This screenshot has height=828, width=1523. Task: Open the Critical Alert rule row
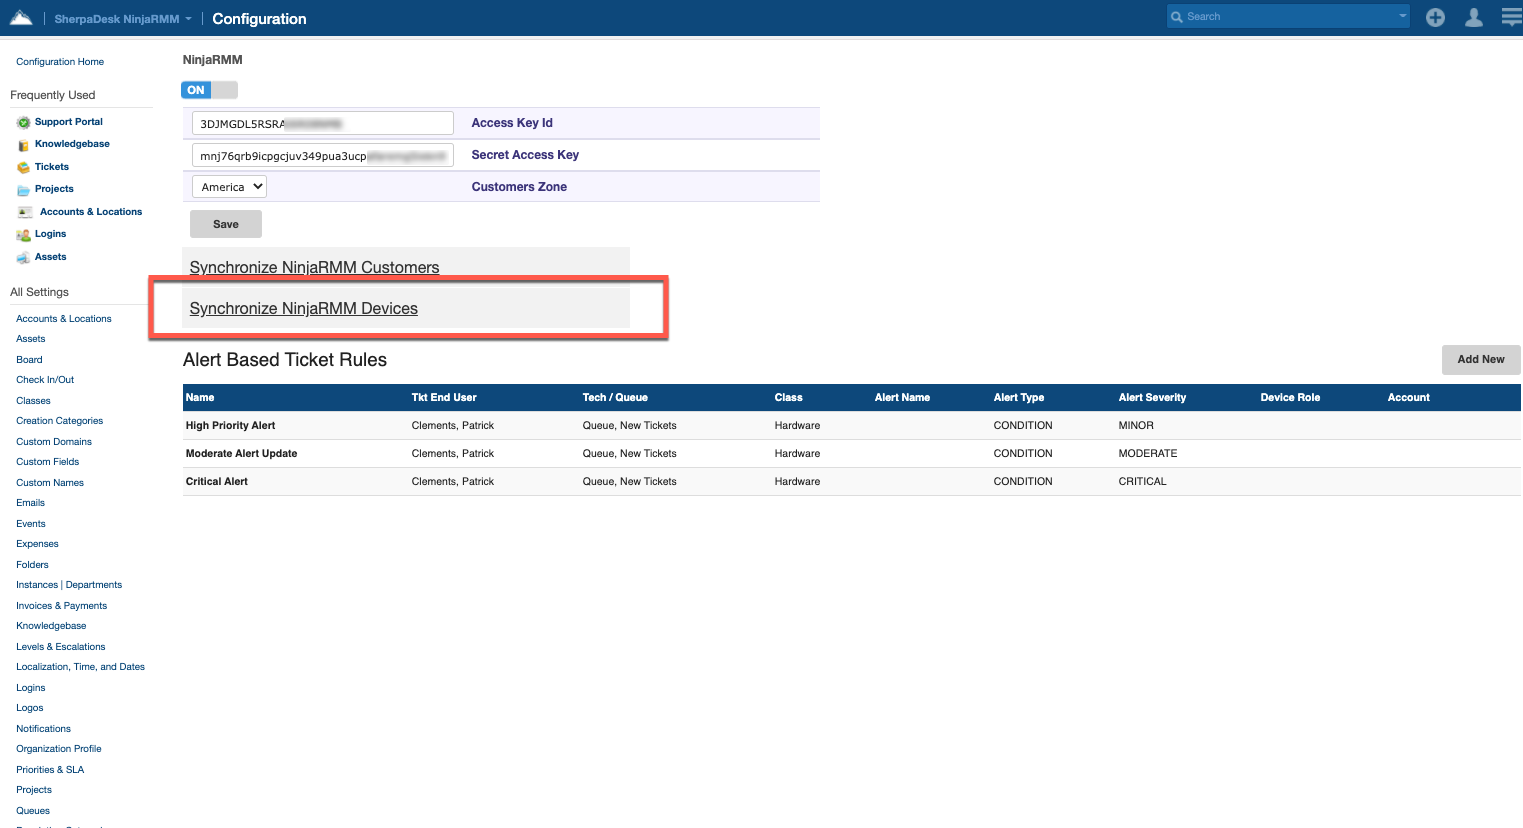tap(217, 482)
